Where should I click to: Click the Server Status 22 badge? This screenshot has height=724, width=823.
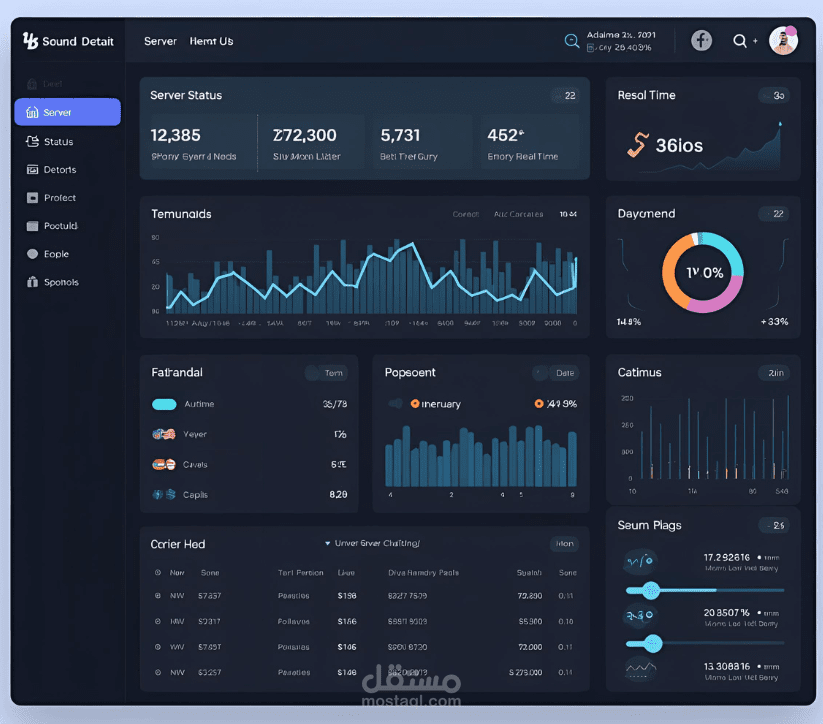pyautogui.click(x=567, y=96)
